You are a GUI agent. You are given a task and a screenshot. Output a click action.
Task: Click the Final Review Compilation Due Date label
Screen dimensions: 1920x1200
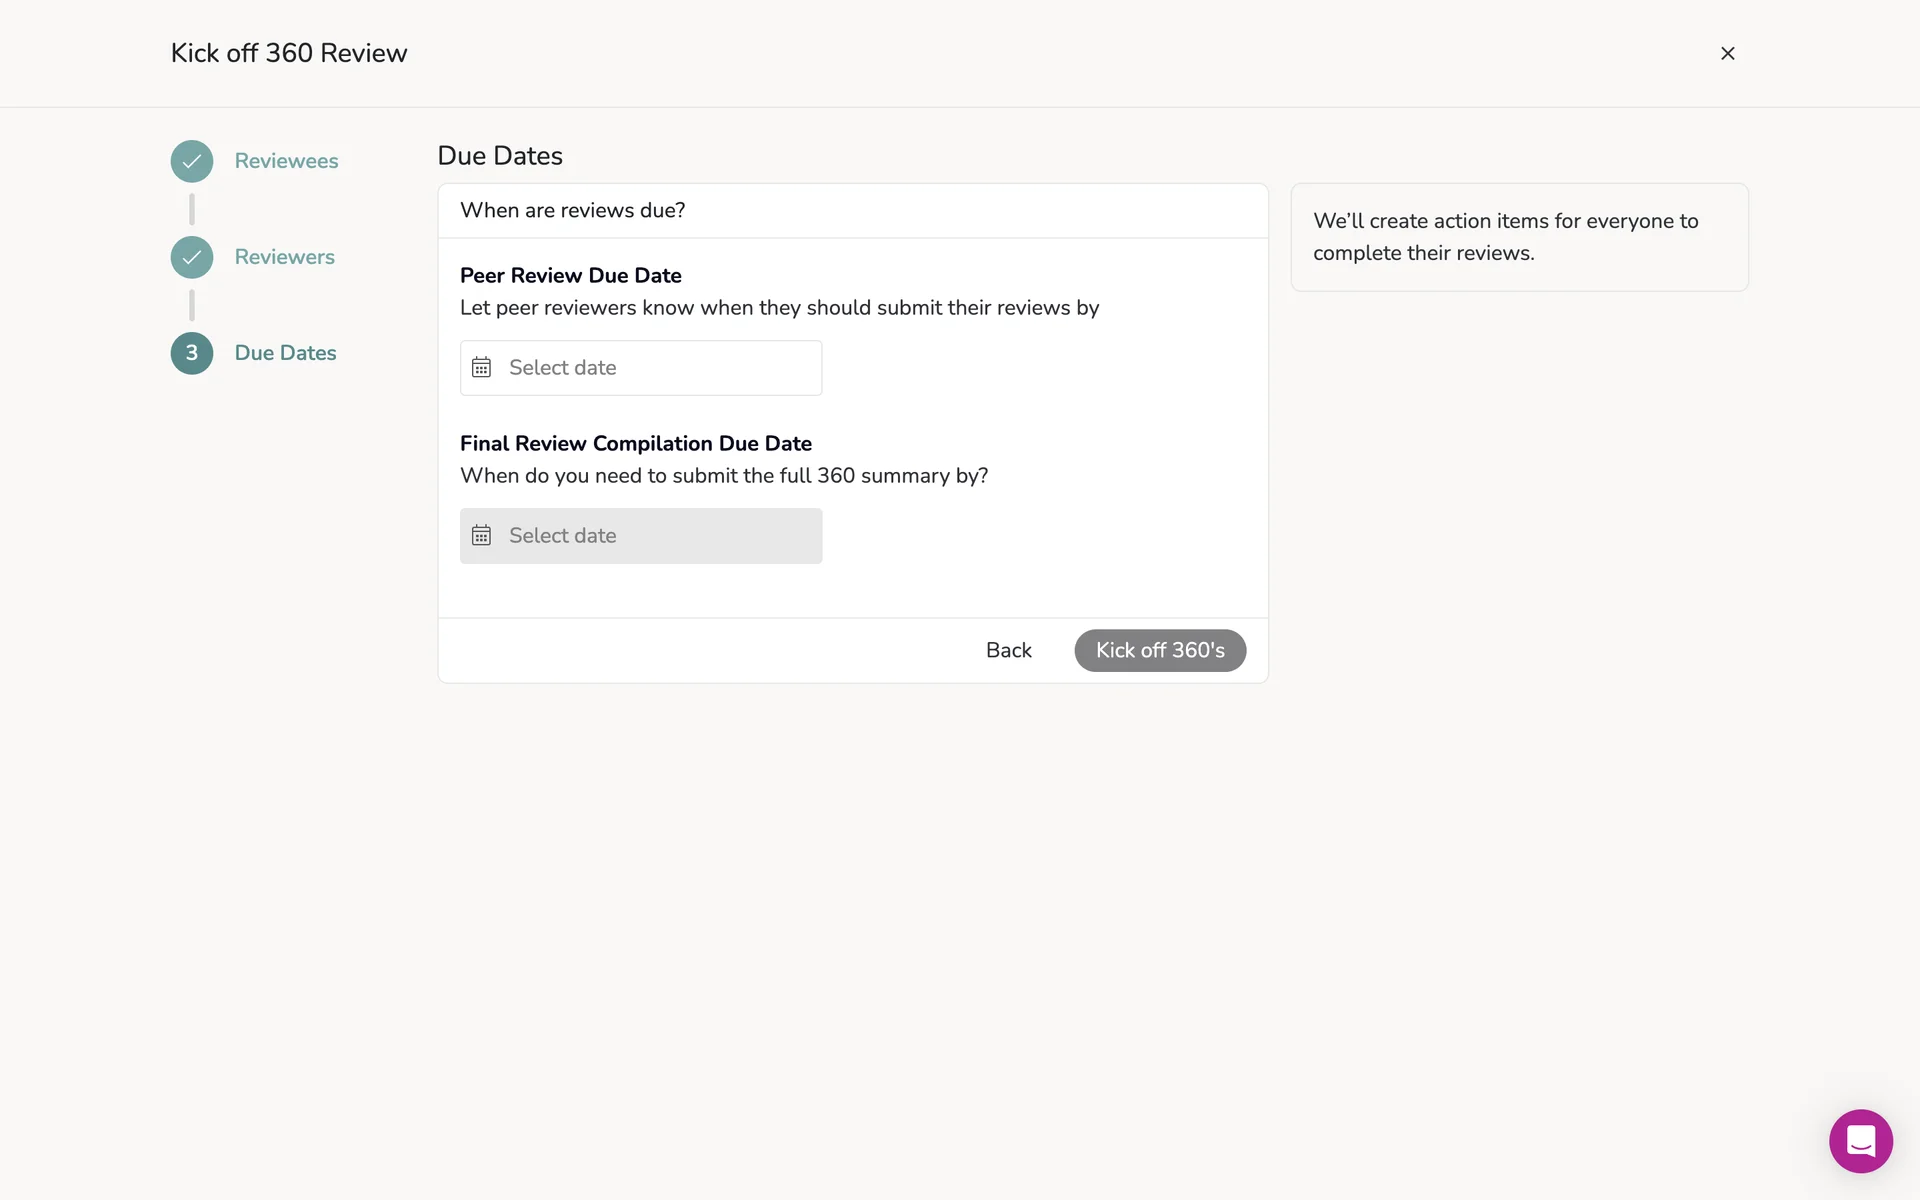pyautogui.click(x=635, y=444)
